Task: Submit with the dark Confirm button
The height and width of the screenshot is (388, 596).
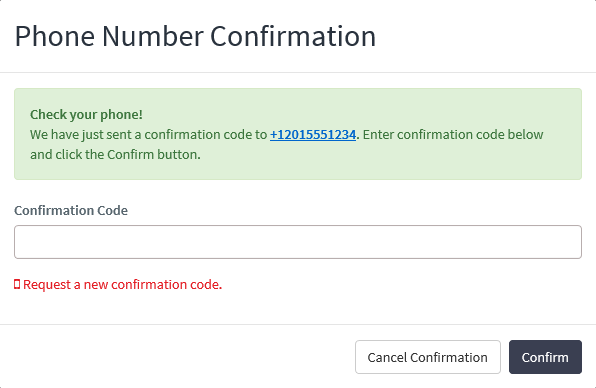Action: (545, 357)
